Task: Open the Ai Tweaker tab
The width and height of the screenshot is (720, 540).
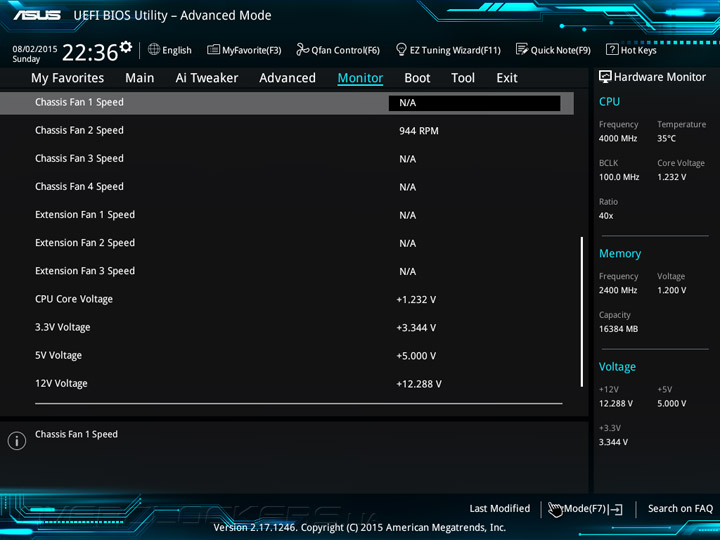Action: coord(207,78)
